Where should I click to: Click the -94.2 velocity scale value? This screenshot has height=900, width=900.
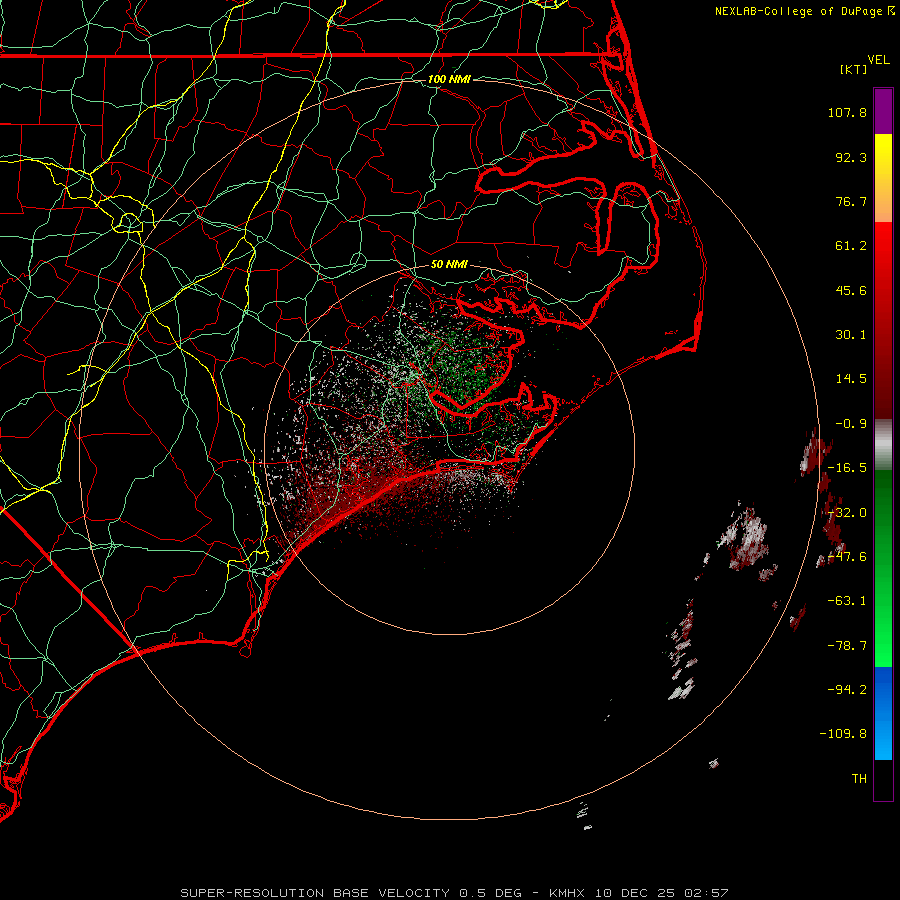pyautogui.click(x=847, y=690)
